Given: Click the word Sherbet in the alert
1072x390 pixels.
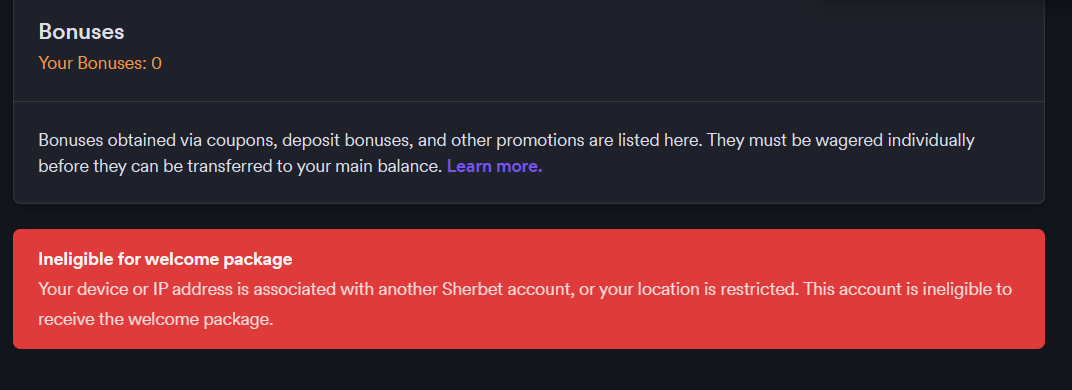Looking at the screenshot, I should pos(470,289).
